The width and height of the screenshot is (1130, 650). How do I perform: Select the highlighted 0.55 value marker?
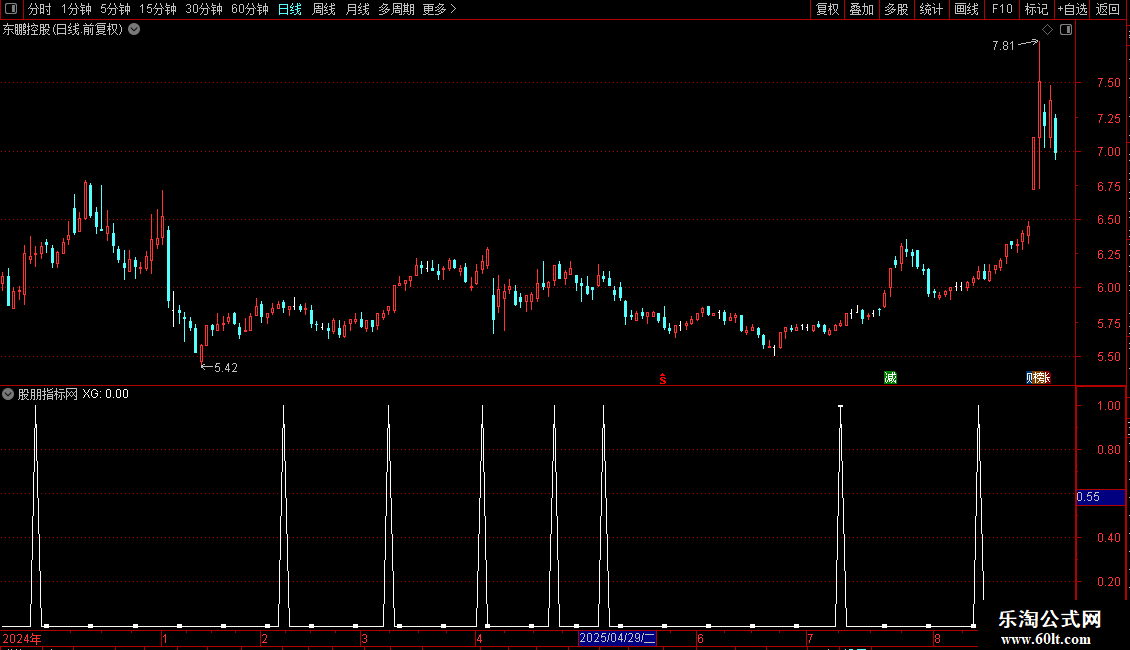(1100, 497)
